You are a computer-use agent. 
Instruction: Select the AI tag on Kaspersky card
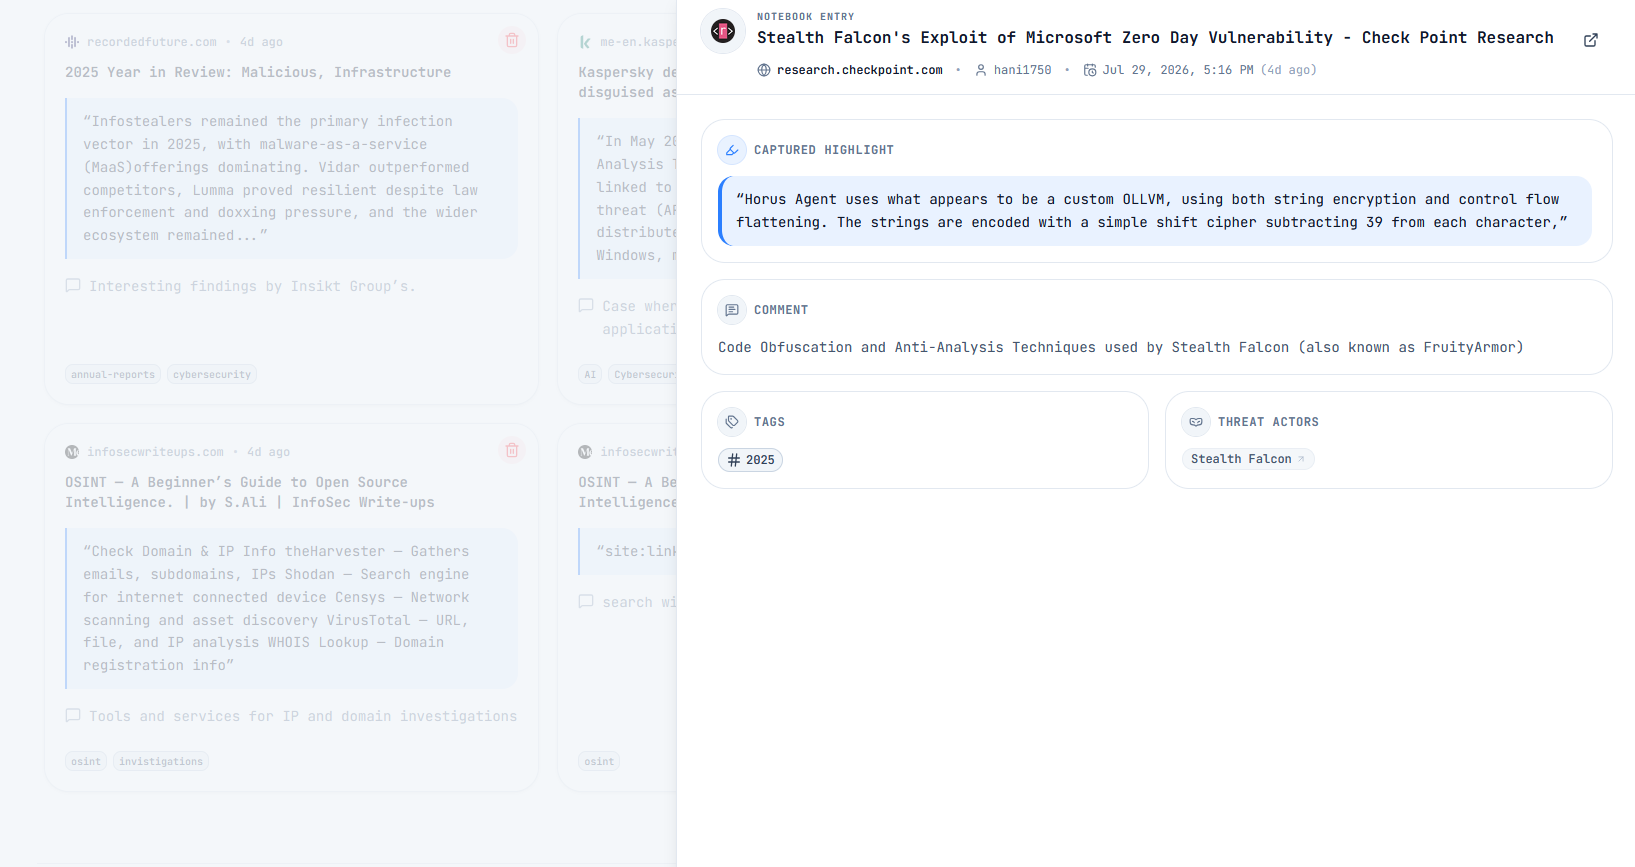(590, 375)
